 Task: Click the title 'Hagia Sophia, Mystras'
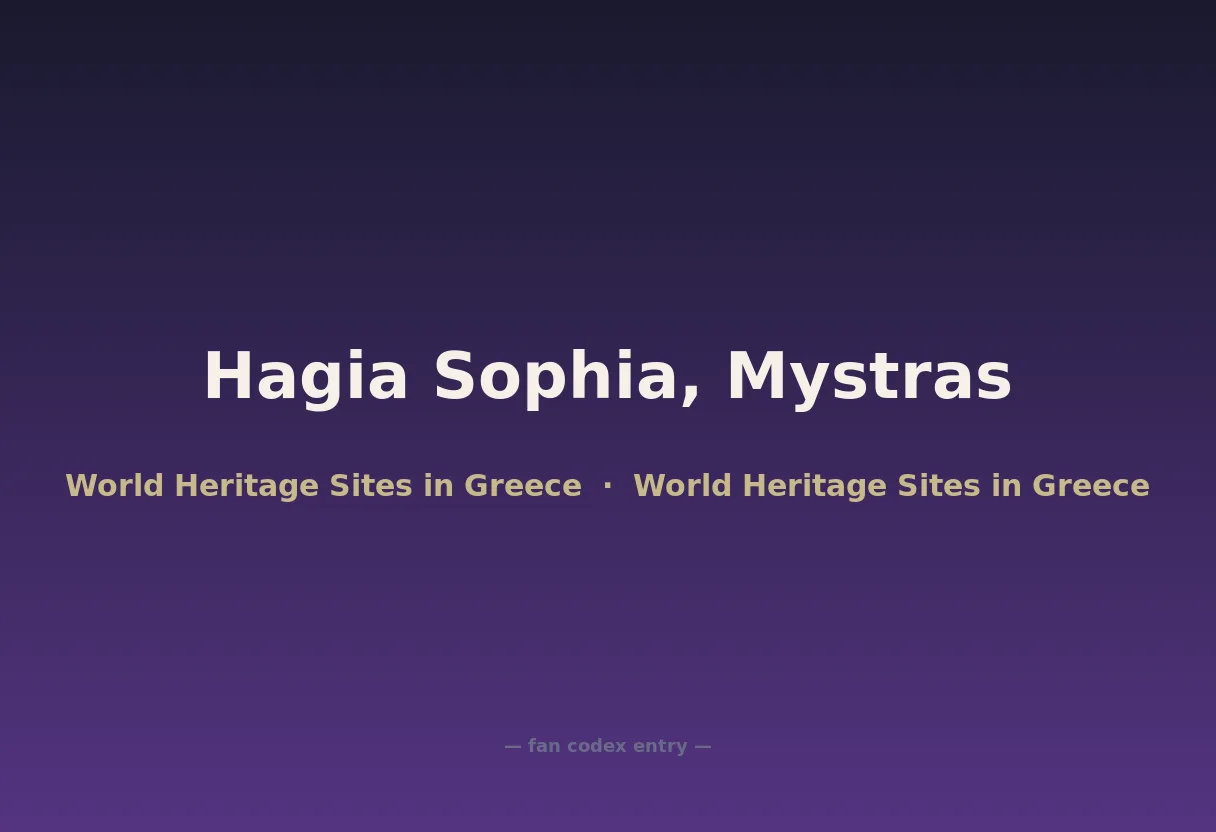(608, 378)
